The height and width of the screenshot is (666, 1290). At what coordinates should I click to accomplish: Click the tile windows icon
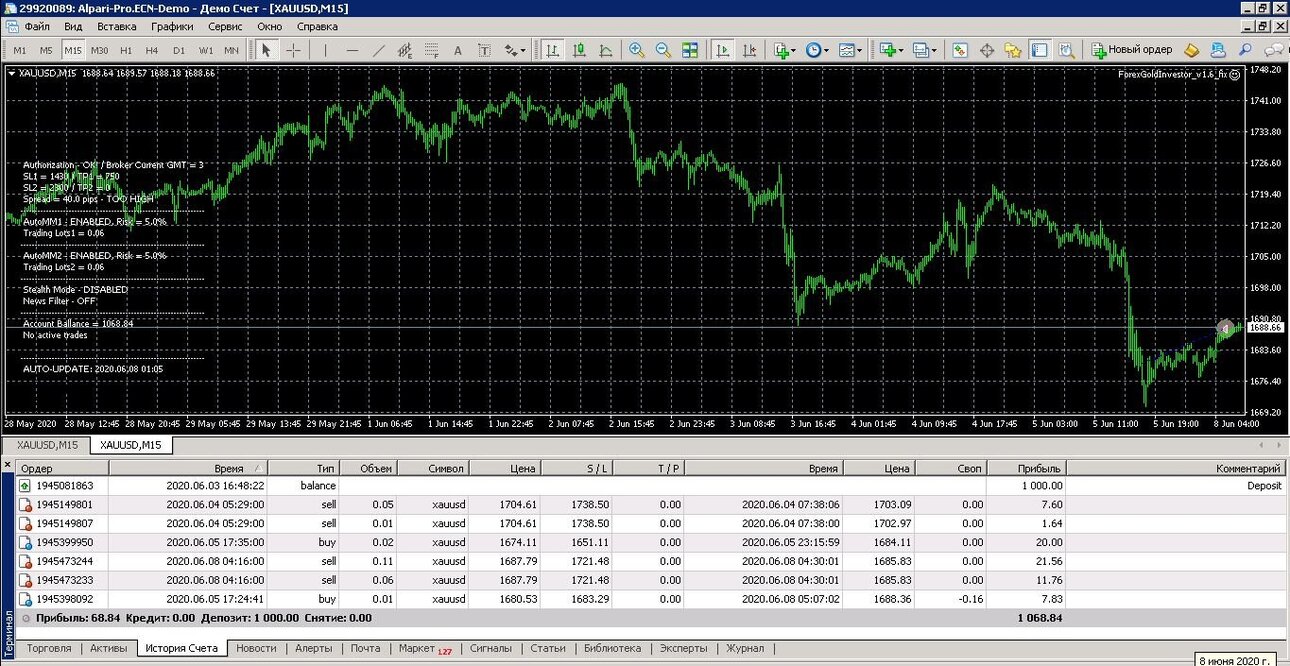pos(690,50)
